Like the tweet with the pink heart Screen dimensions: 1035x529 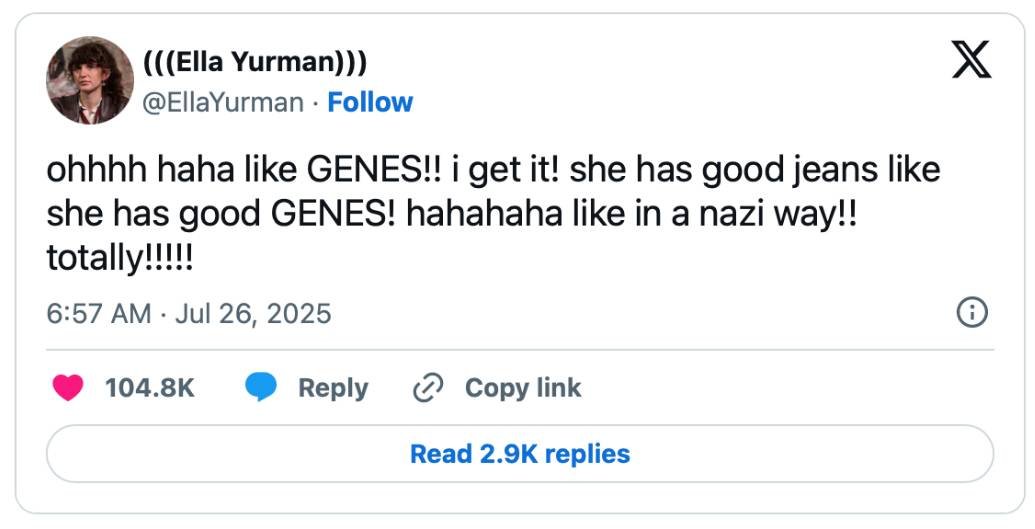click(x=68, y=388)
